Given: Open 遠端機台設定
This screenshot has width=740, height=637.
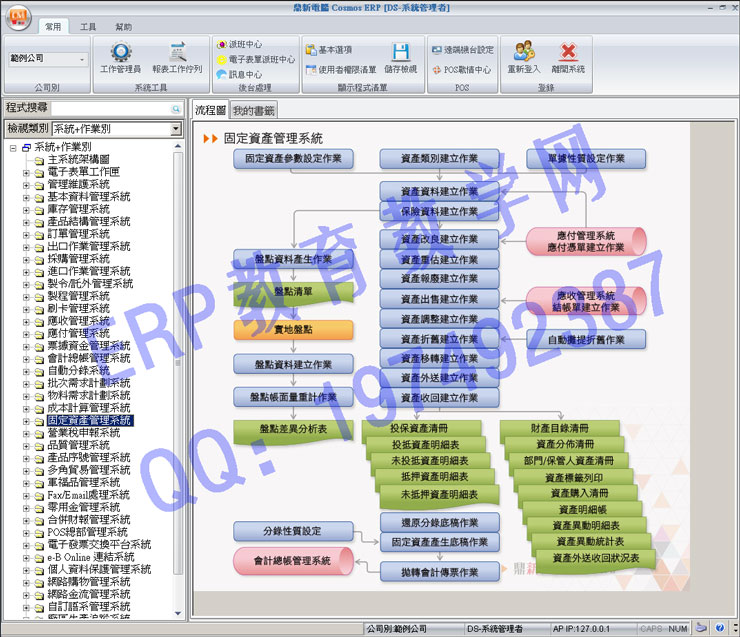Looking at the screenshot, I should tap(462, 50).
